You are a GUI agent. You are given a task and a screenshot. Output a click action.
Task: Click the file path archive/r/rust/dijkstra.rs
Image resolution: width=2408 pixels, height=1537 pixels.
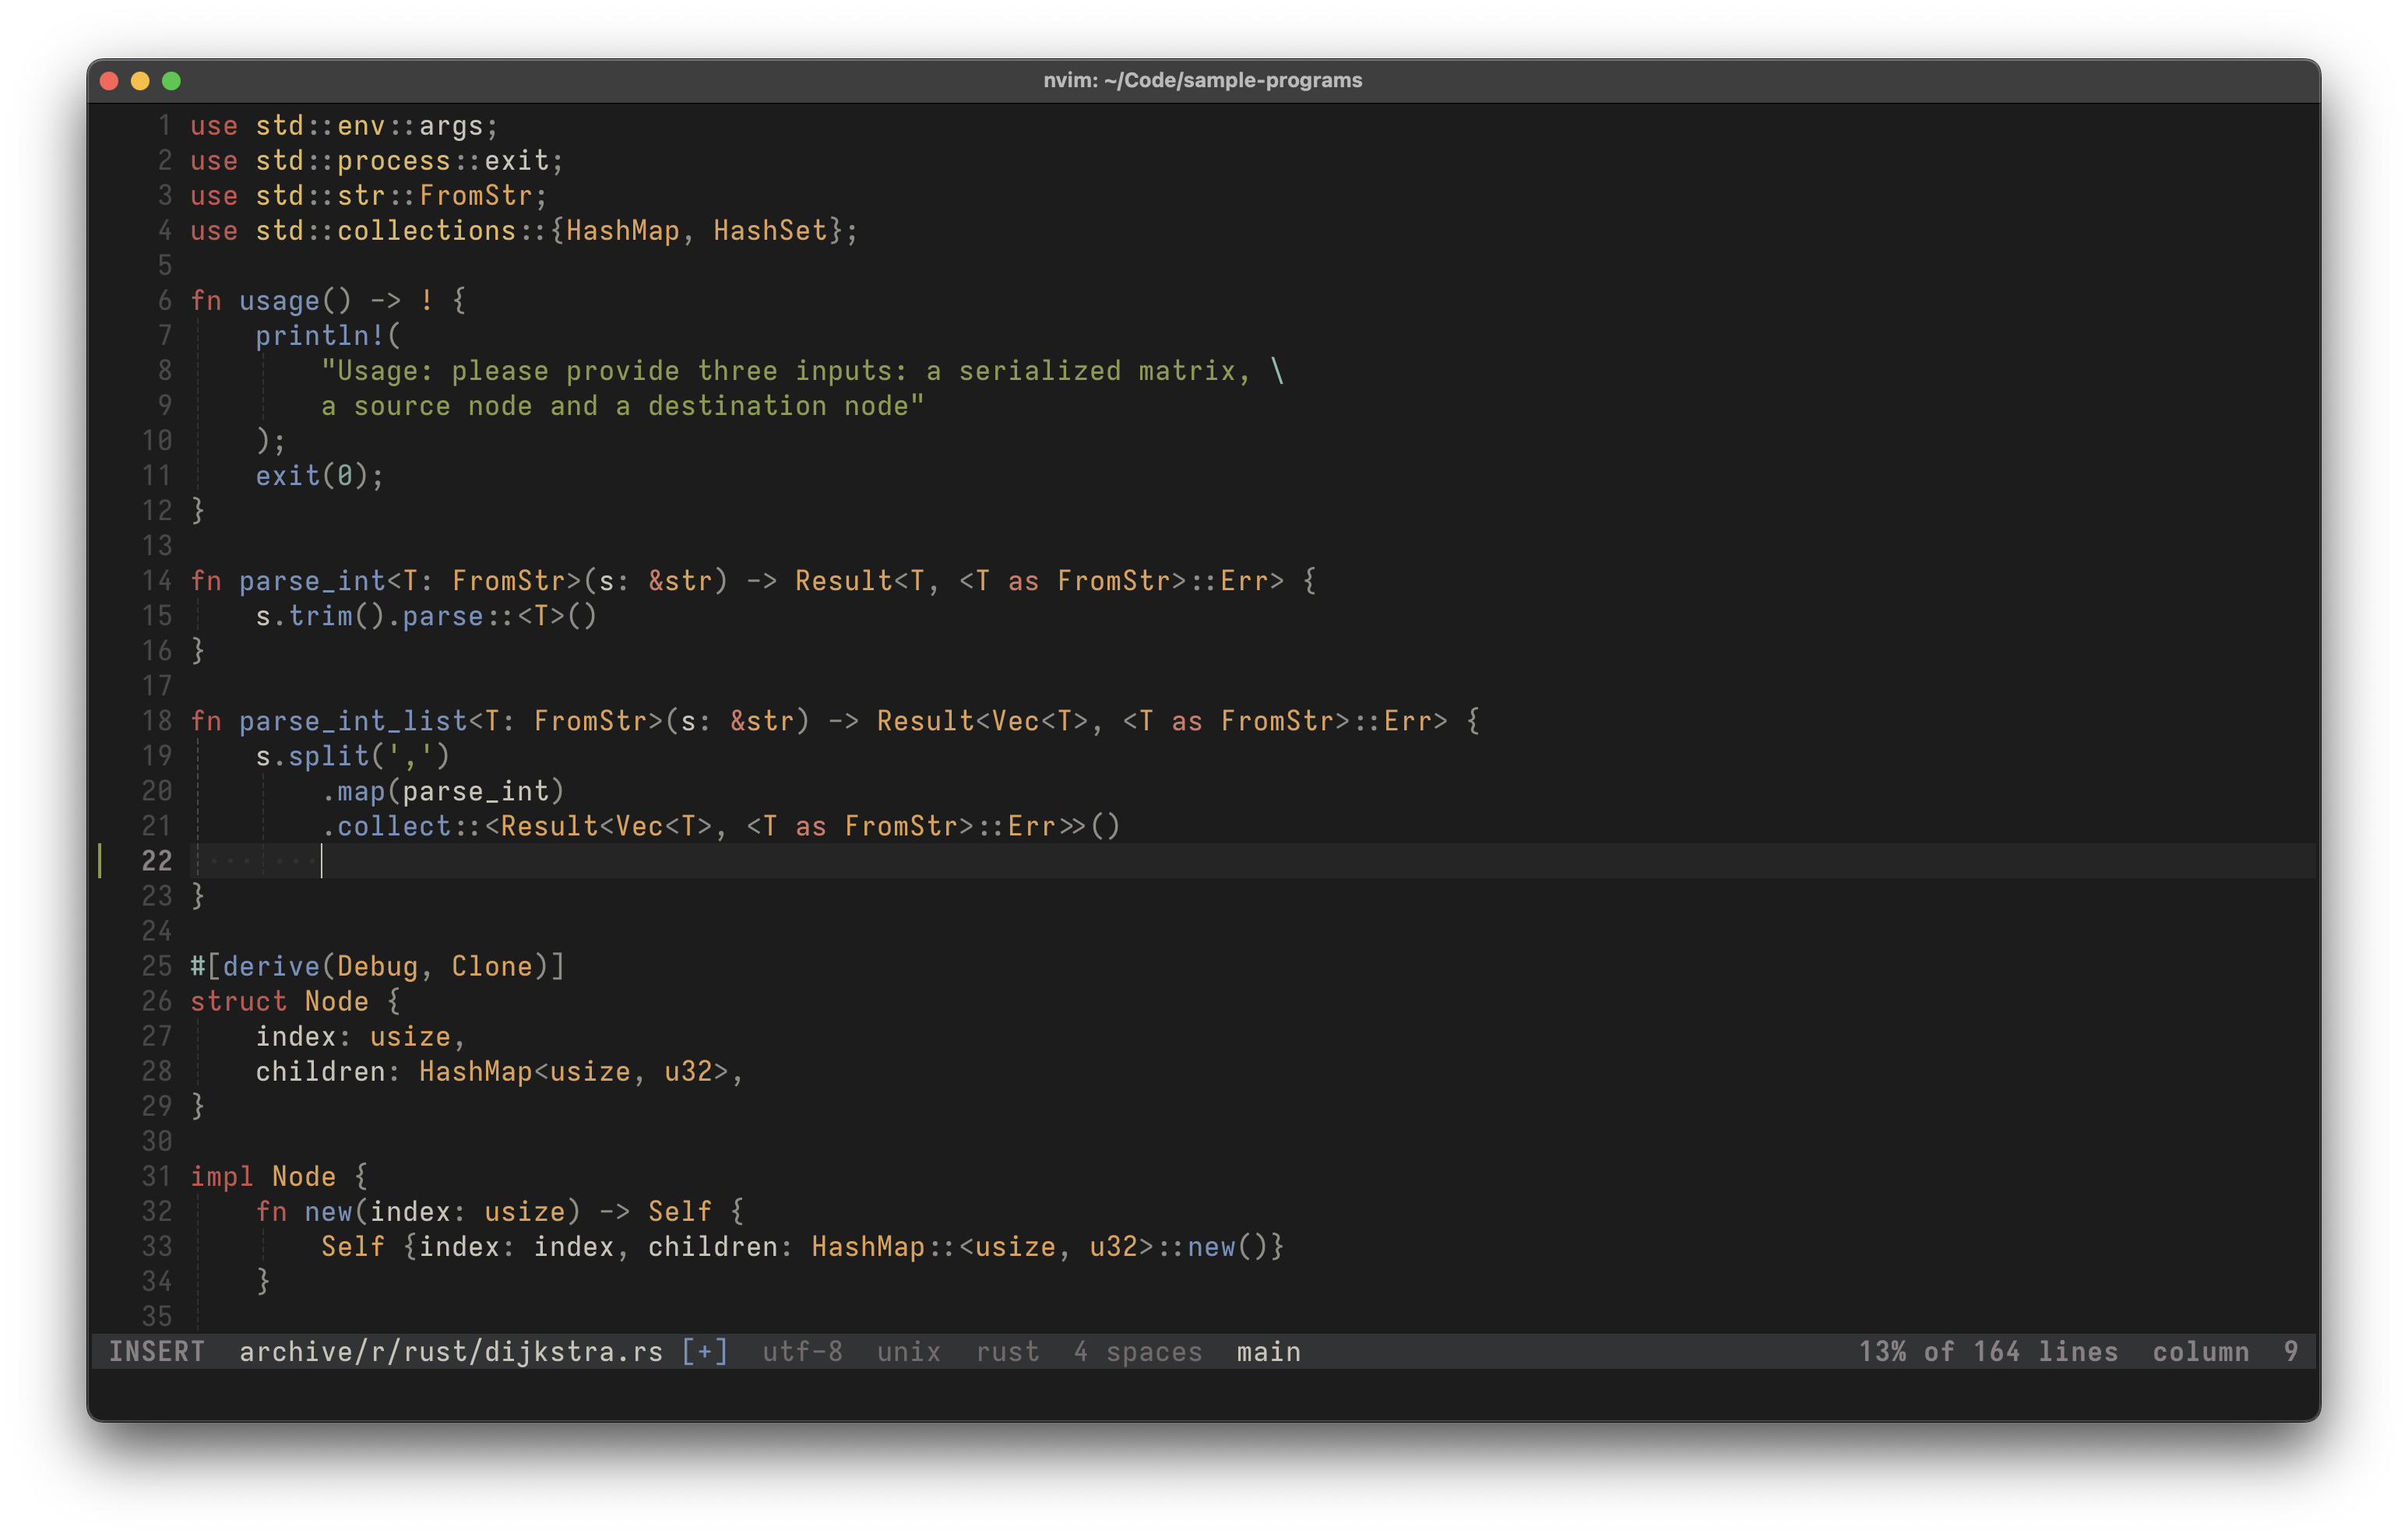[451, 1352]
